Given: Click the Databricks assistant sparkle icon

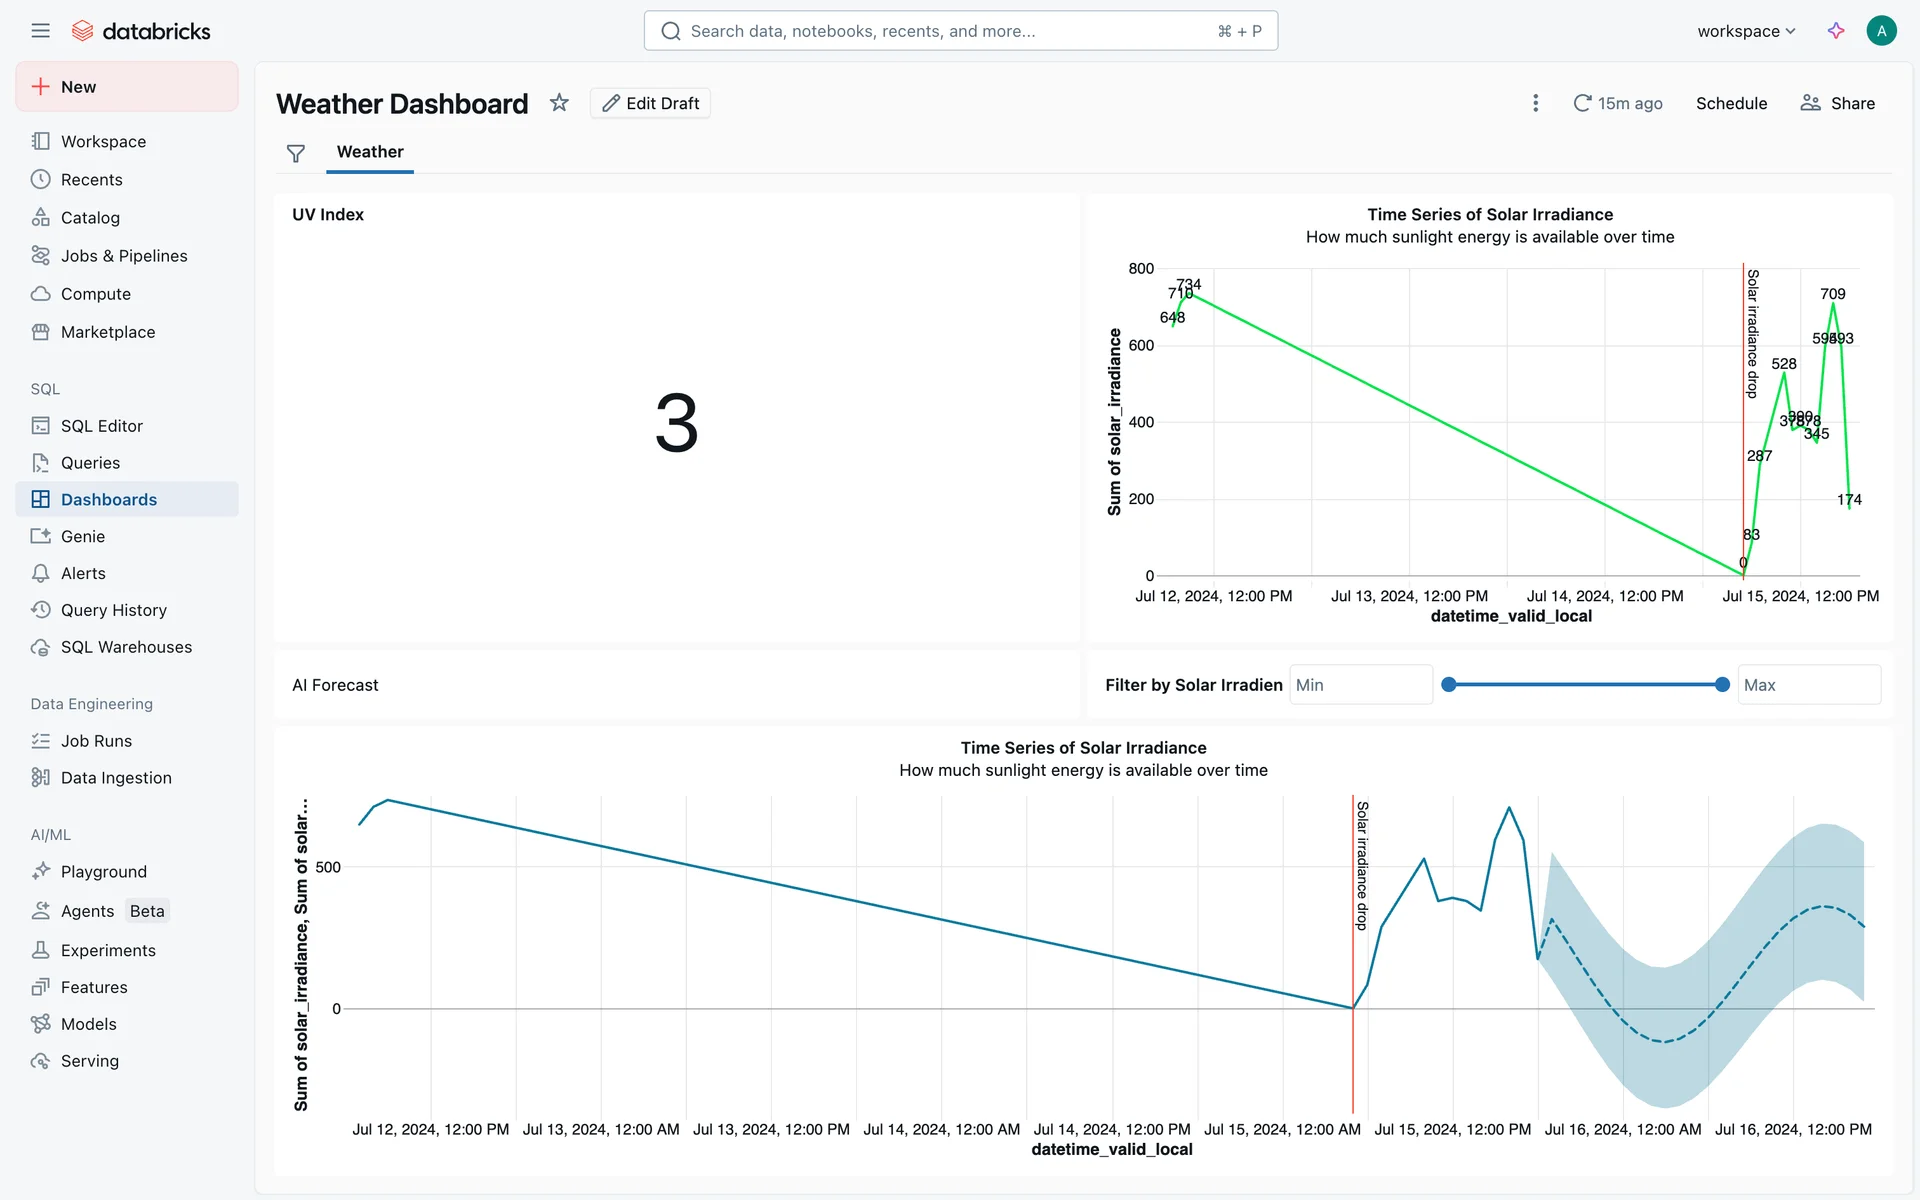Looking at the screenshot, I should (1836, 31).
